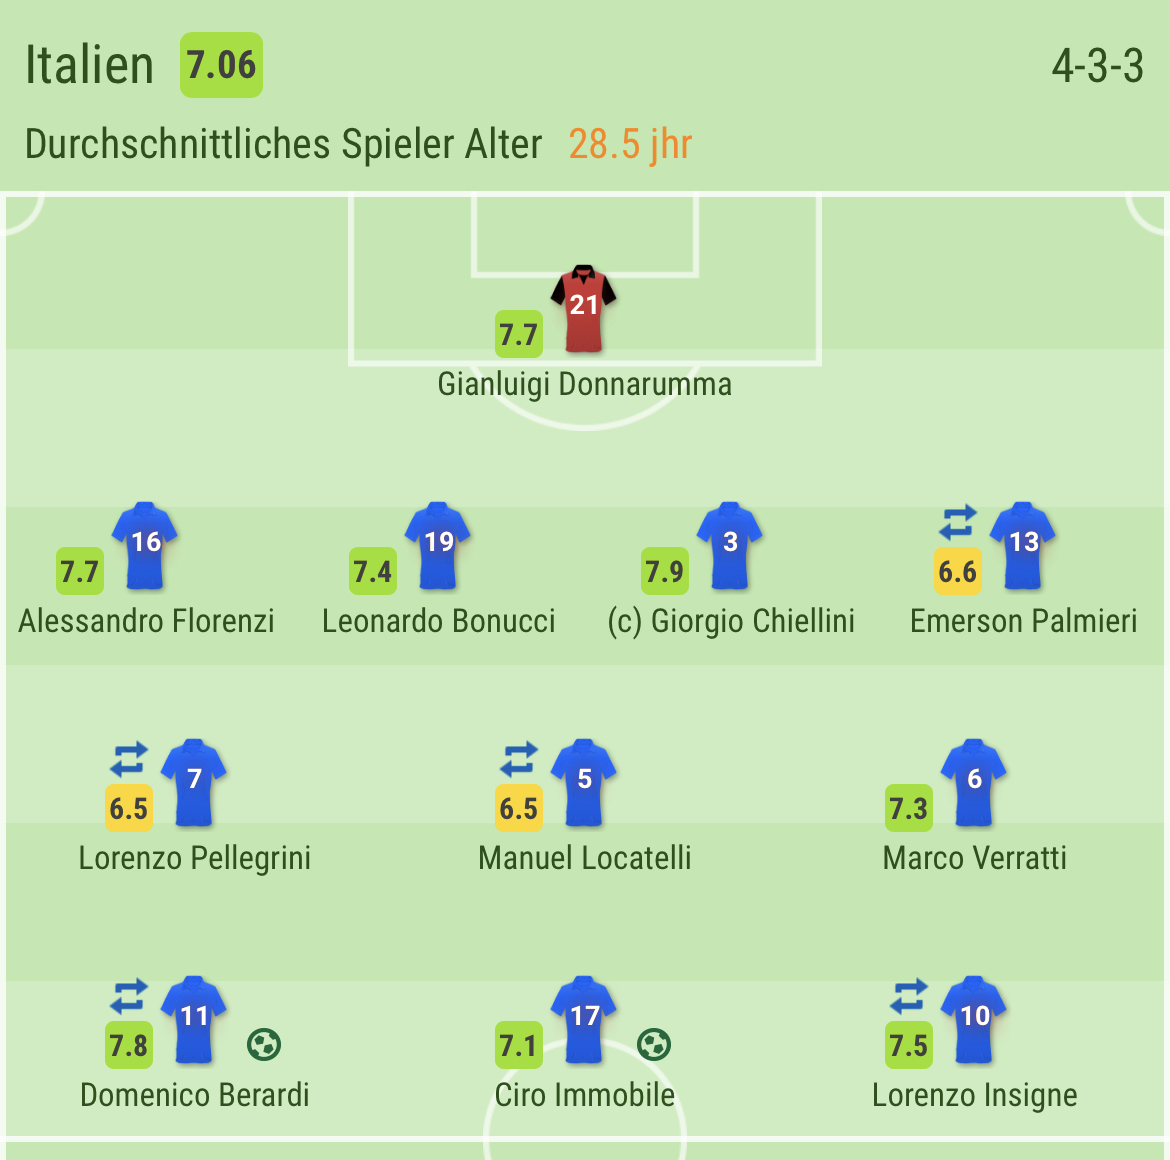The image size is (1170, 1160).
Task: Open Ciro Immobile's player name
Action: point(584,1095)
